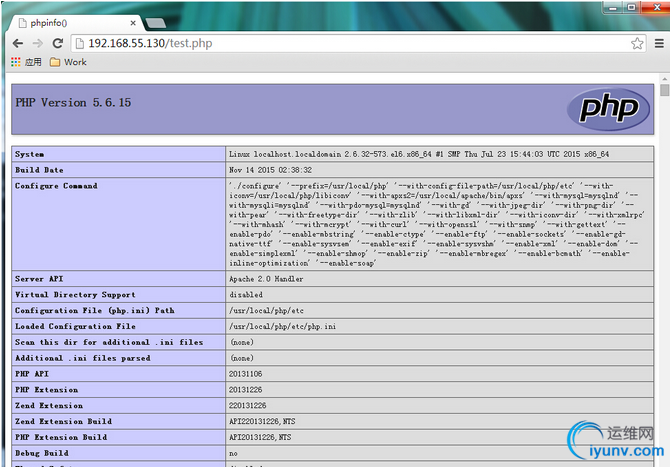Viewport: 670px width, 467px height.
Task: Click the page file icon in the address bar
Action: point(79,43)
